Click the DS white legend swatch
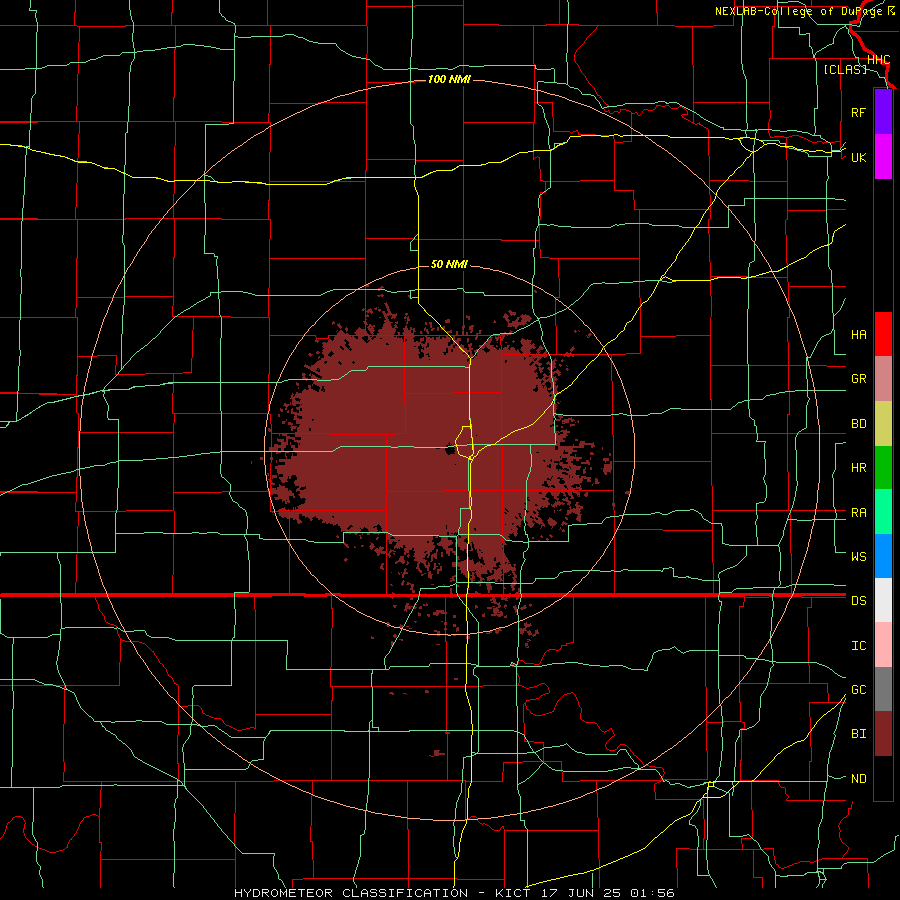The width and height of the screenshot is (900, 900). [x=883, y=600]
